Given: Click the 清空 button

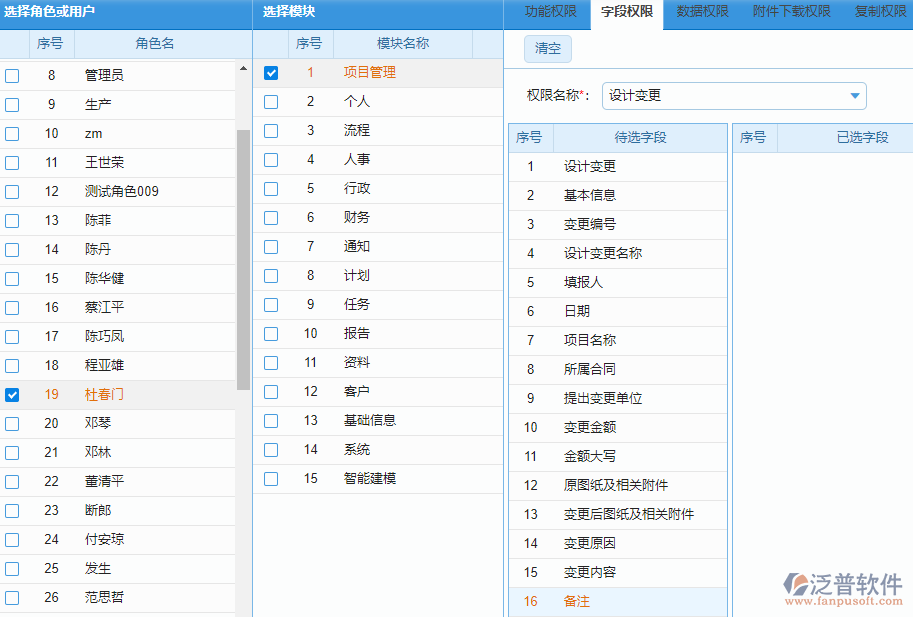Looking at the screenshot, I should pyautogui.click(x=546, y=48).
